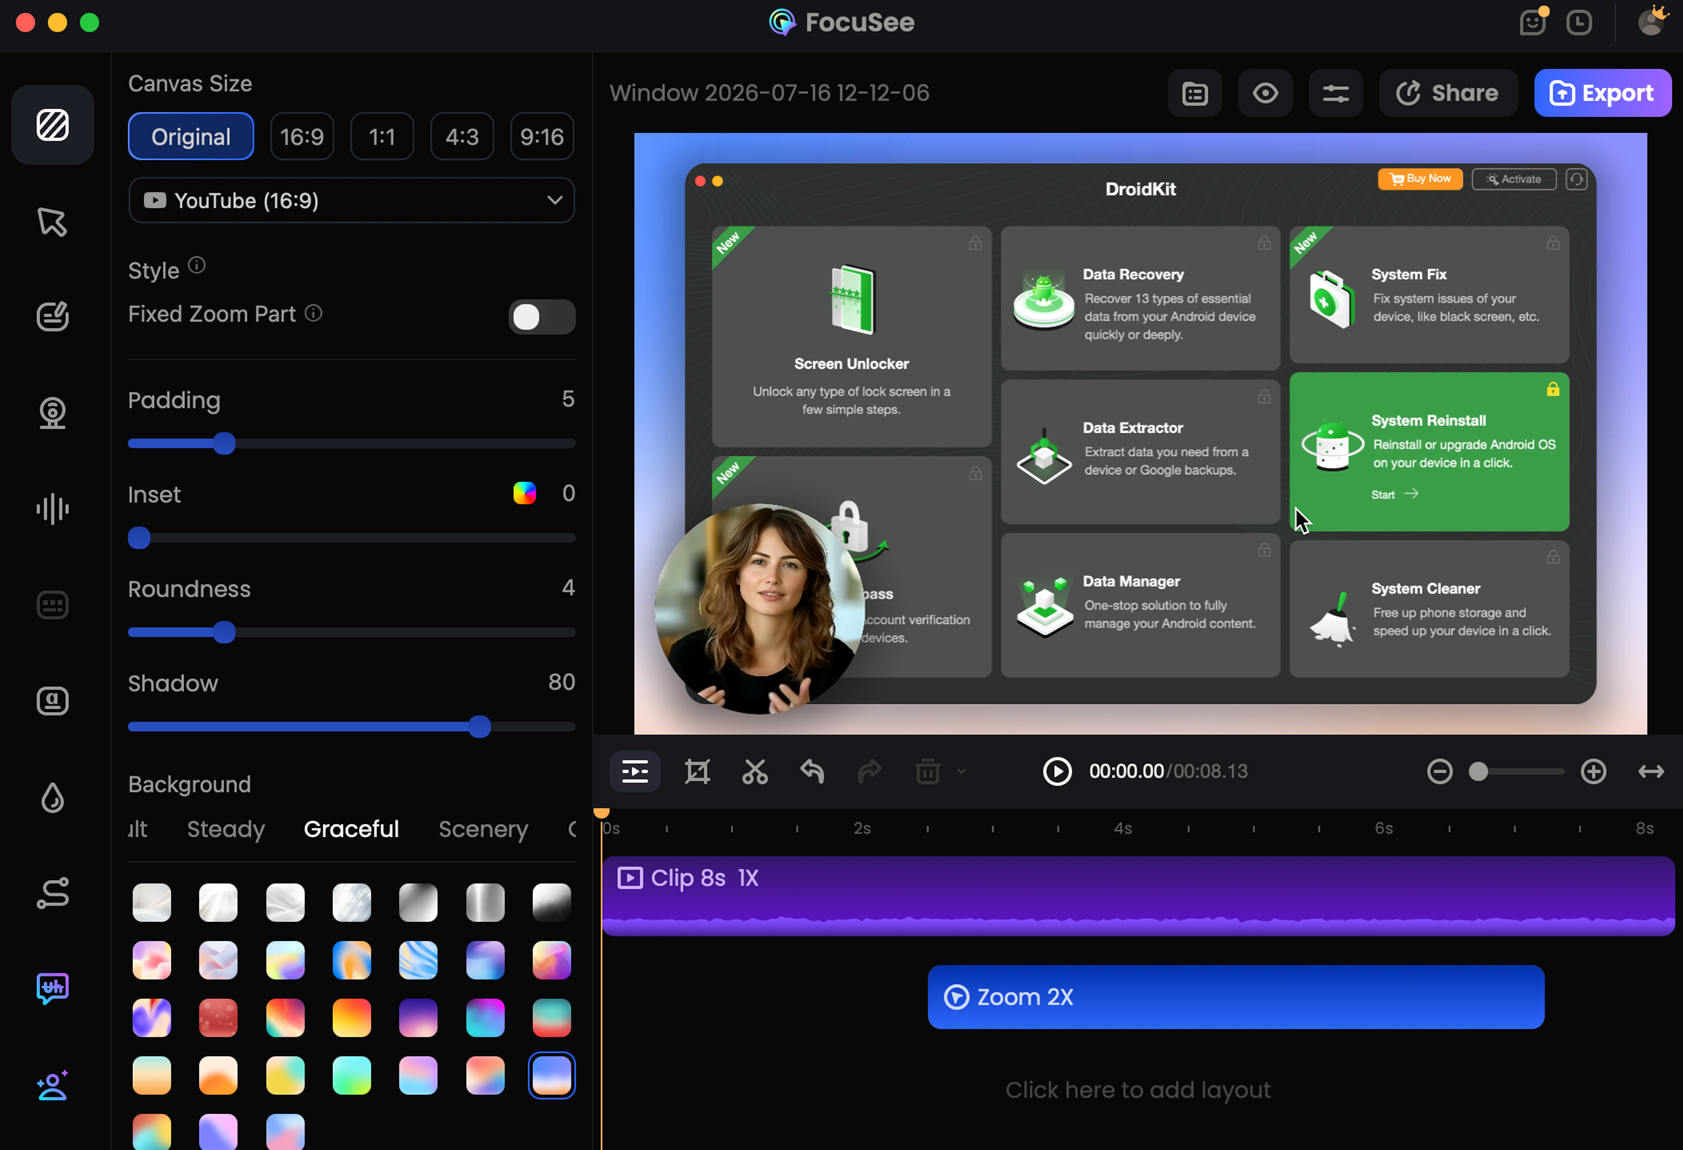Open the feedback face icon in title bar

point(1533,22)
